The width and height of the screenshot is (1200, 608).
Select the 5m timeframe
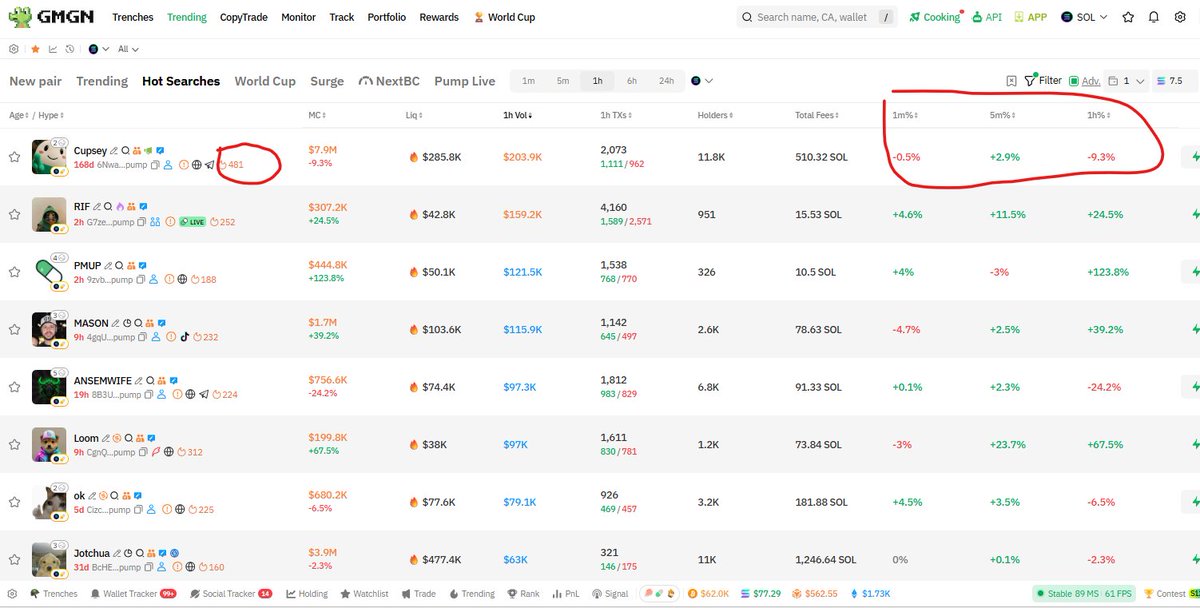point(563,81)
